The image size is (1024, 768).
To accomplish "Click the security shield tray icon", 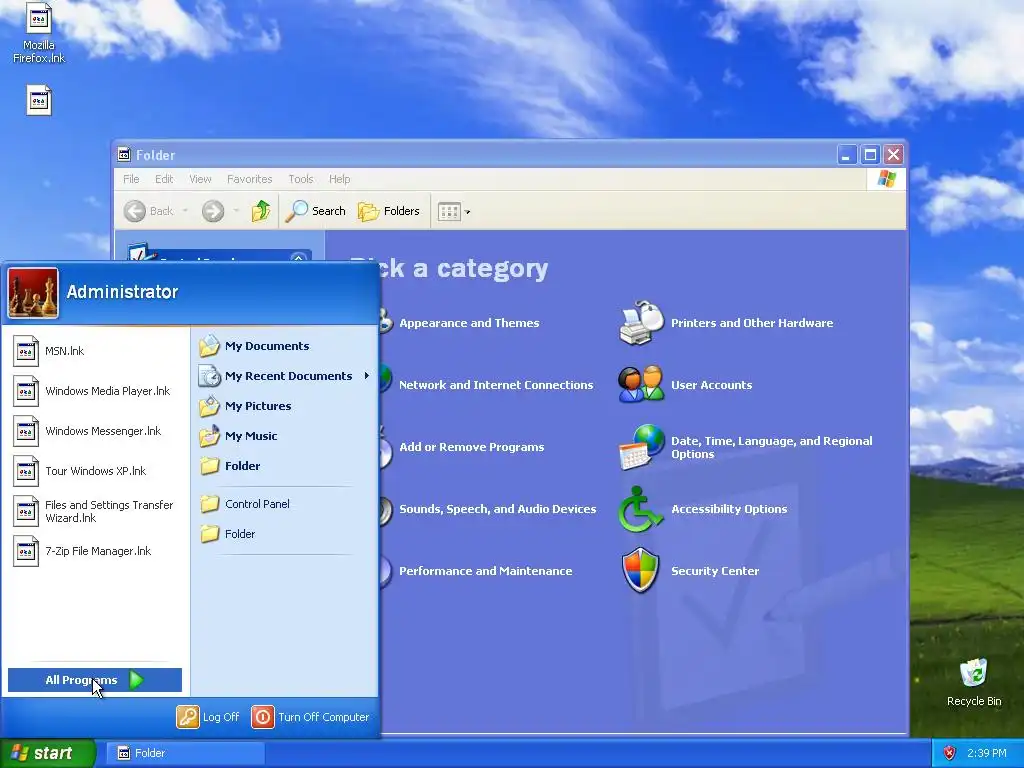I will 950,753.
